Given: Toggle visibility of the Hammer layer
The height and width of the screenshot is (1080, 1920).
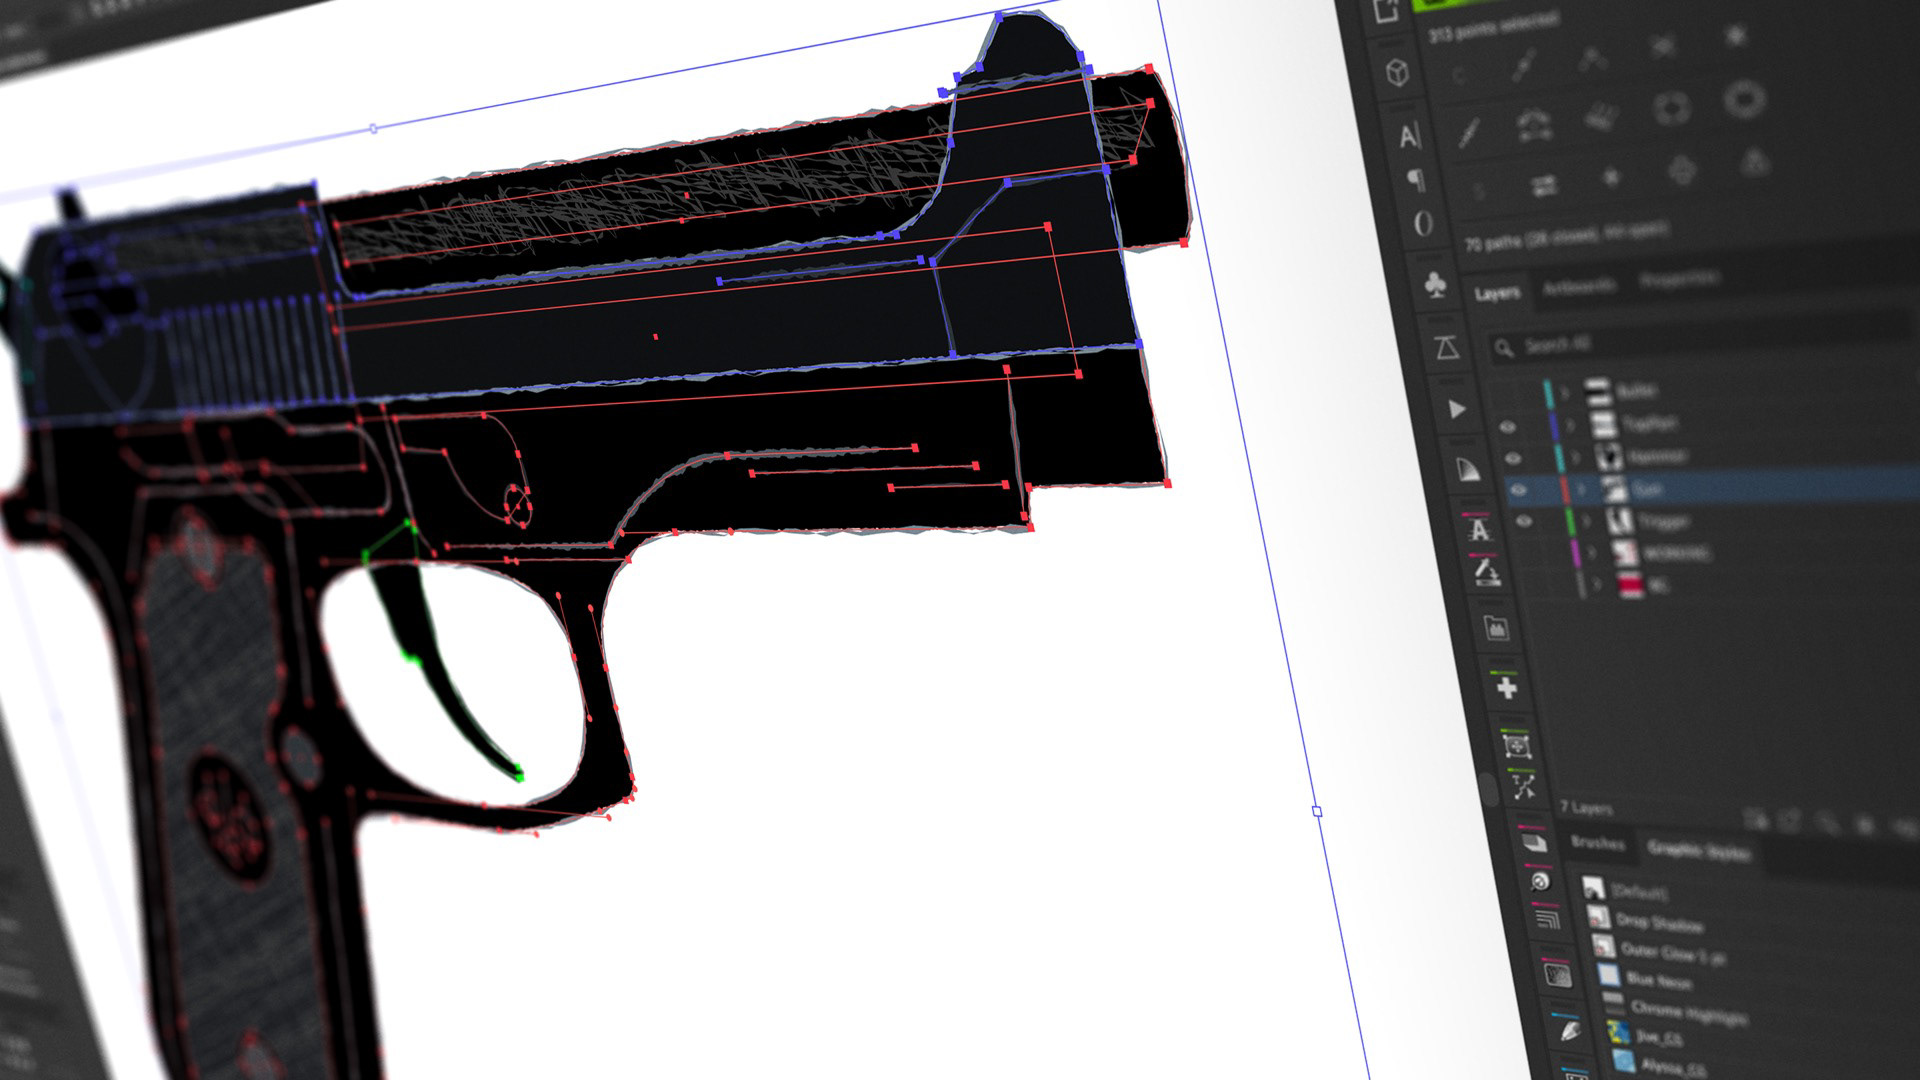Looking at the screenshot, I should pyautogui.click(x=1513, y=458).
